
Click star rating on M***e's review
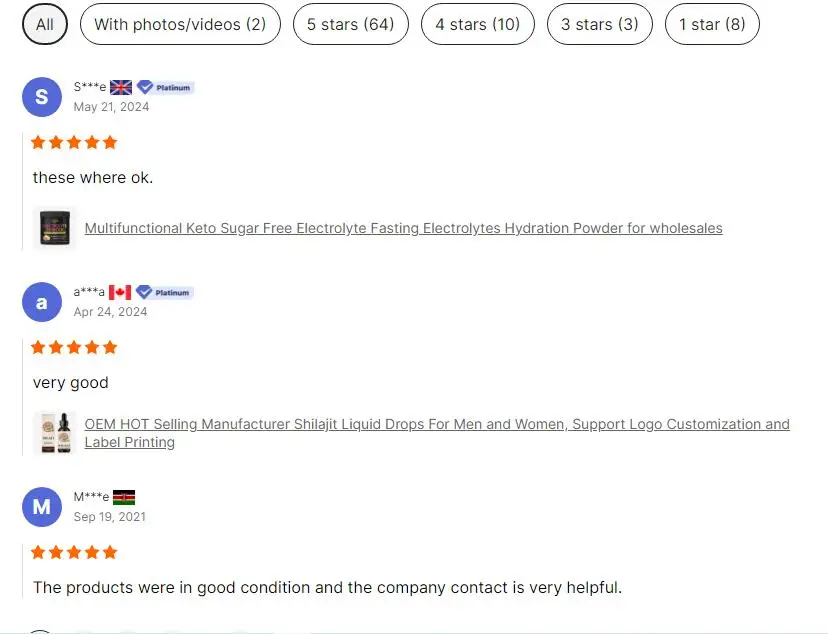(x=74, y=552)
